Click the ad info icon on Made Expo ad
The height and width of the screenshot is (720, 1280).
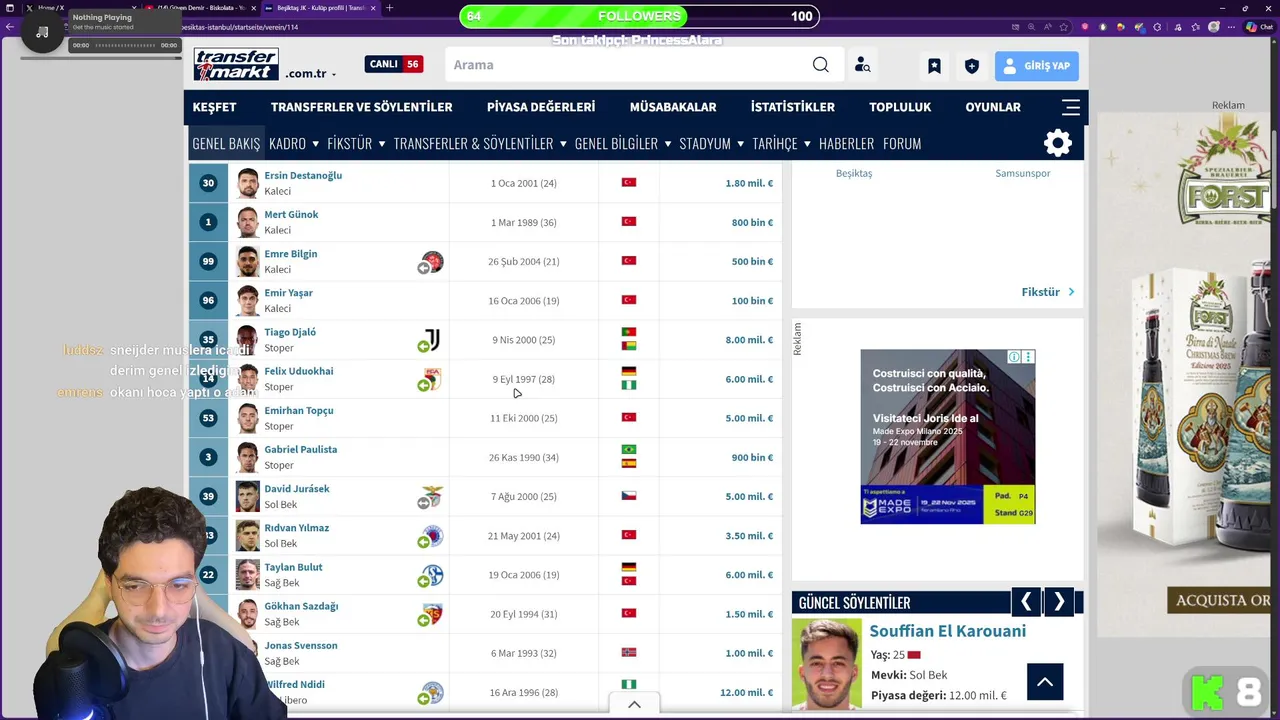[1014, 357]
